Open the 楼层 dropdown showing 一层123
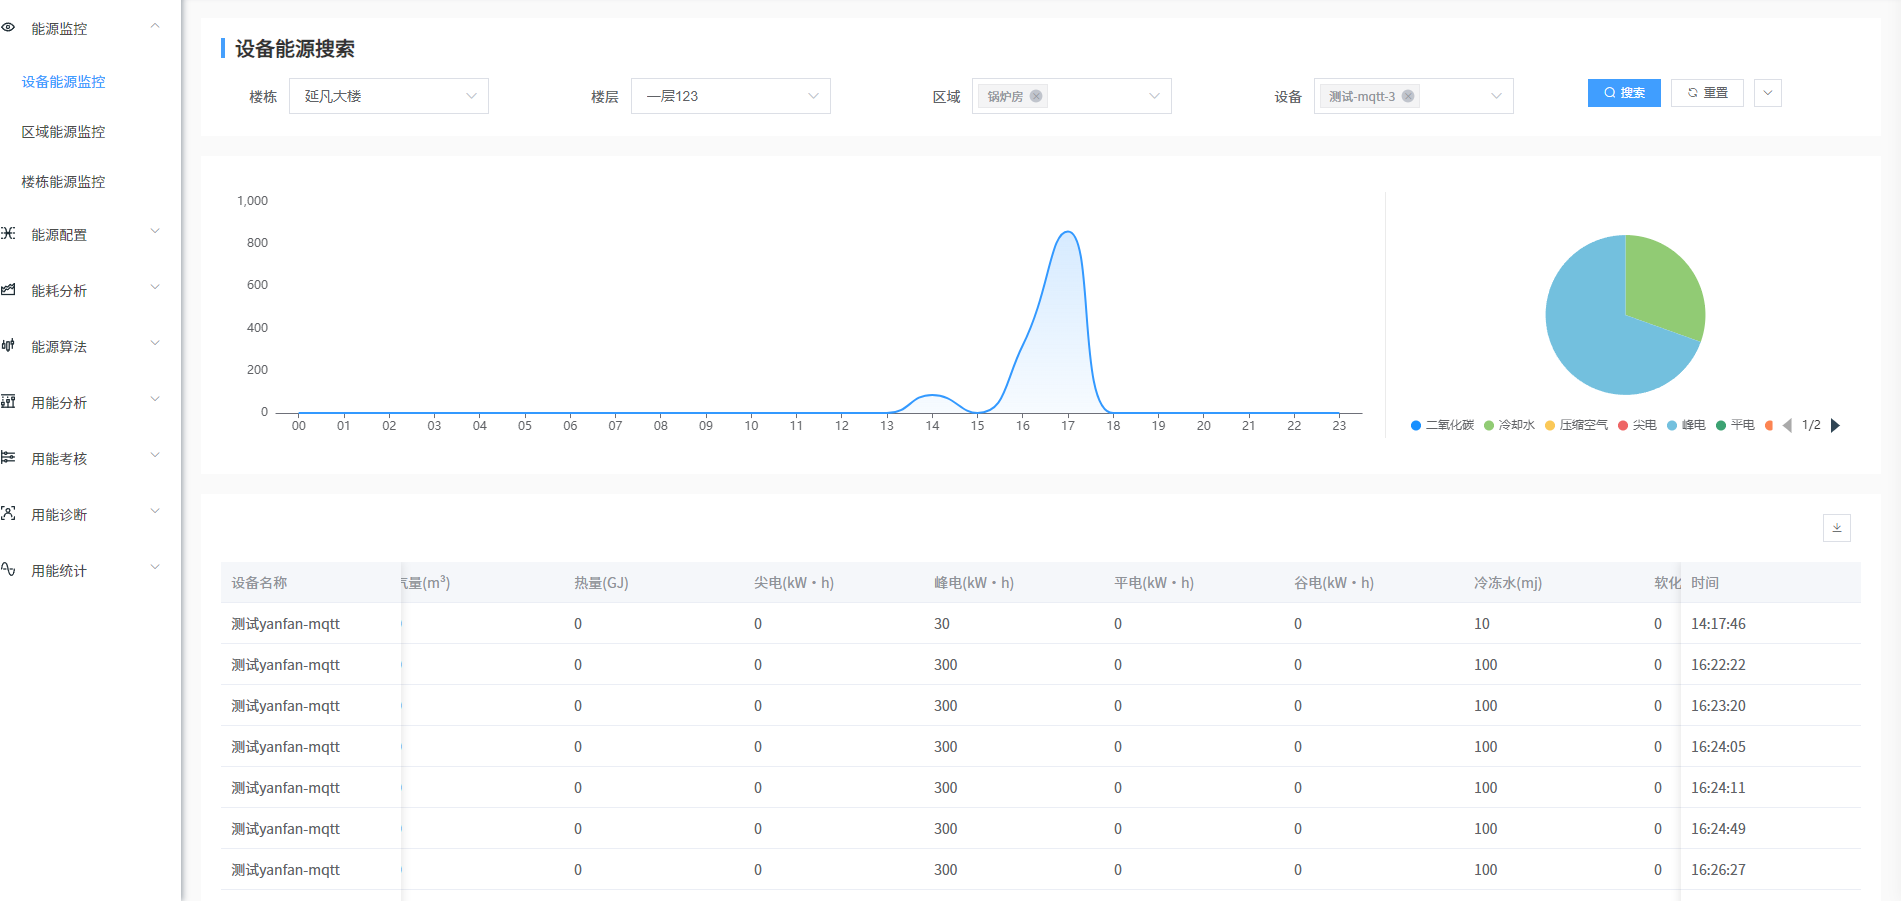 (731, 96)
